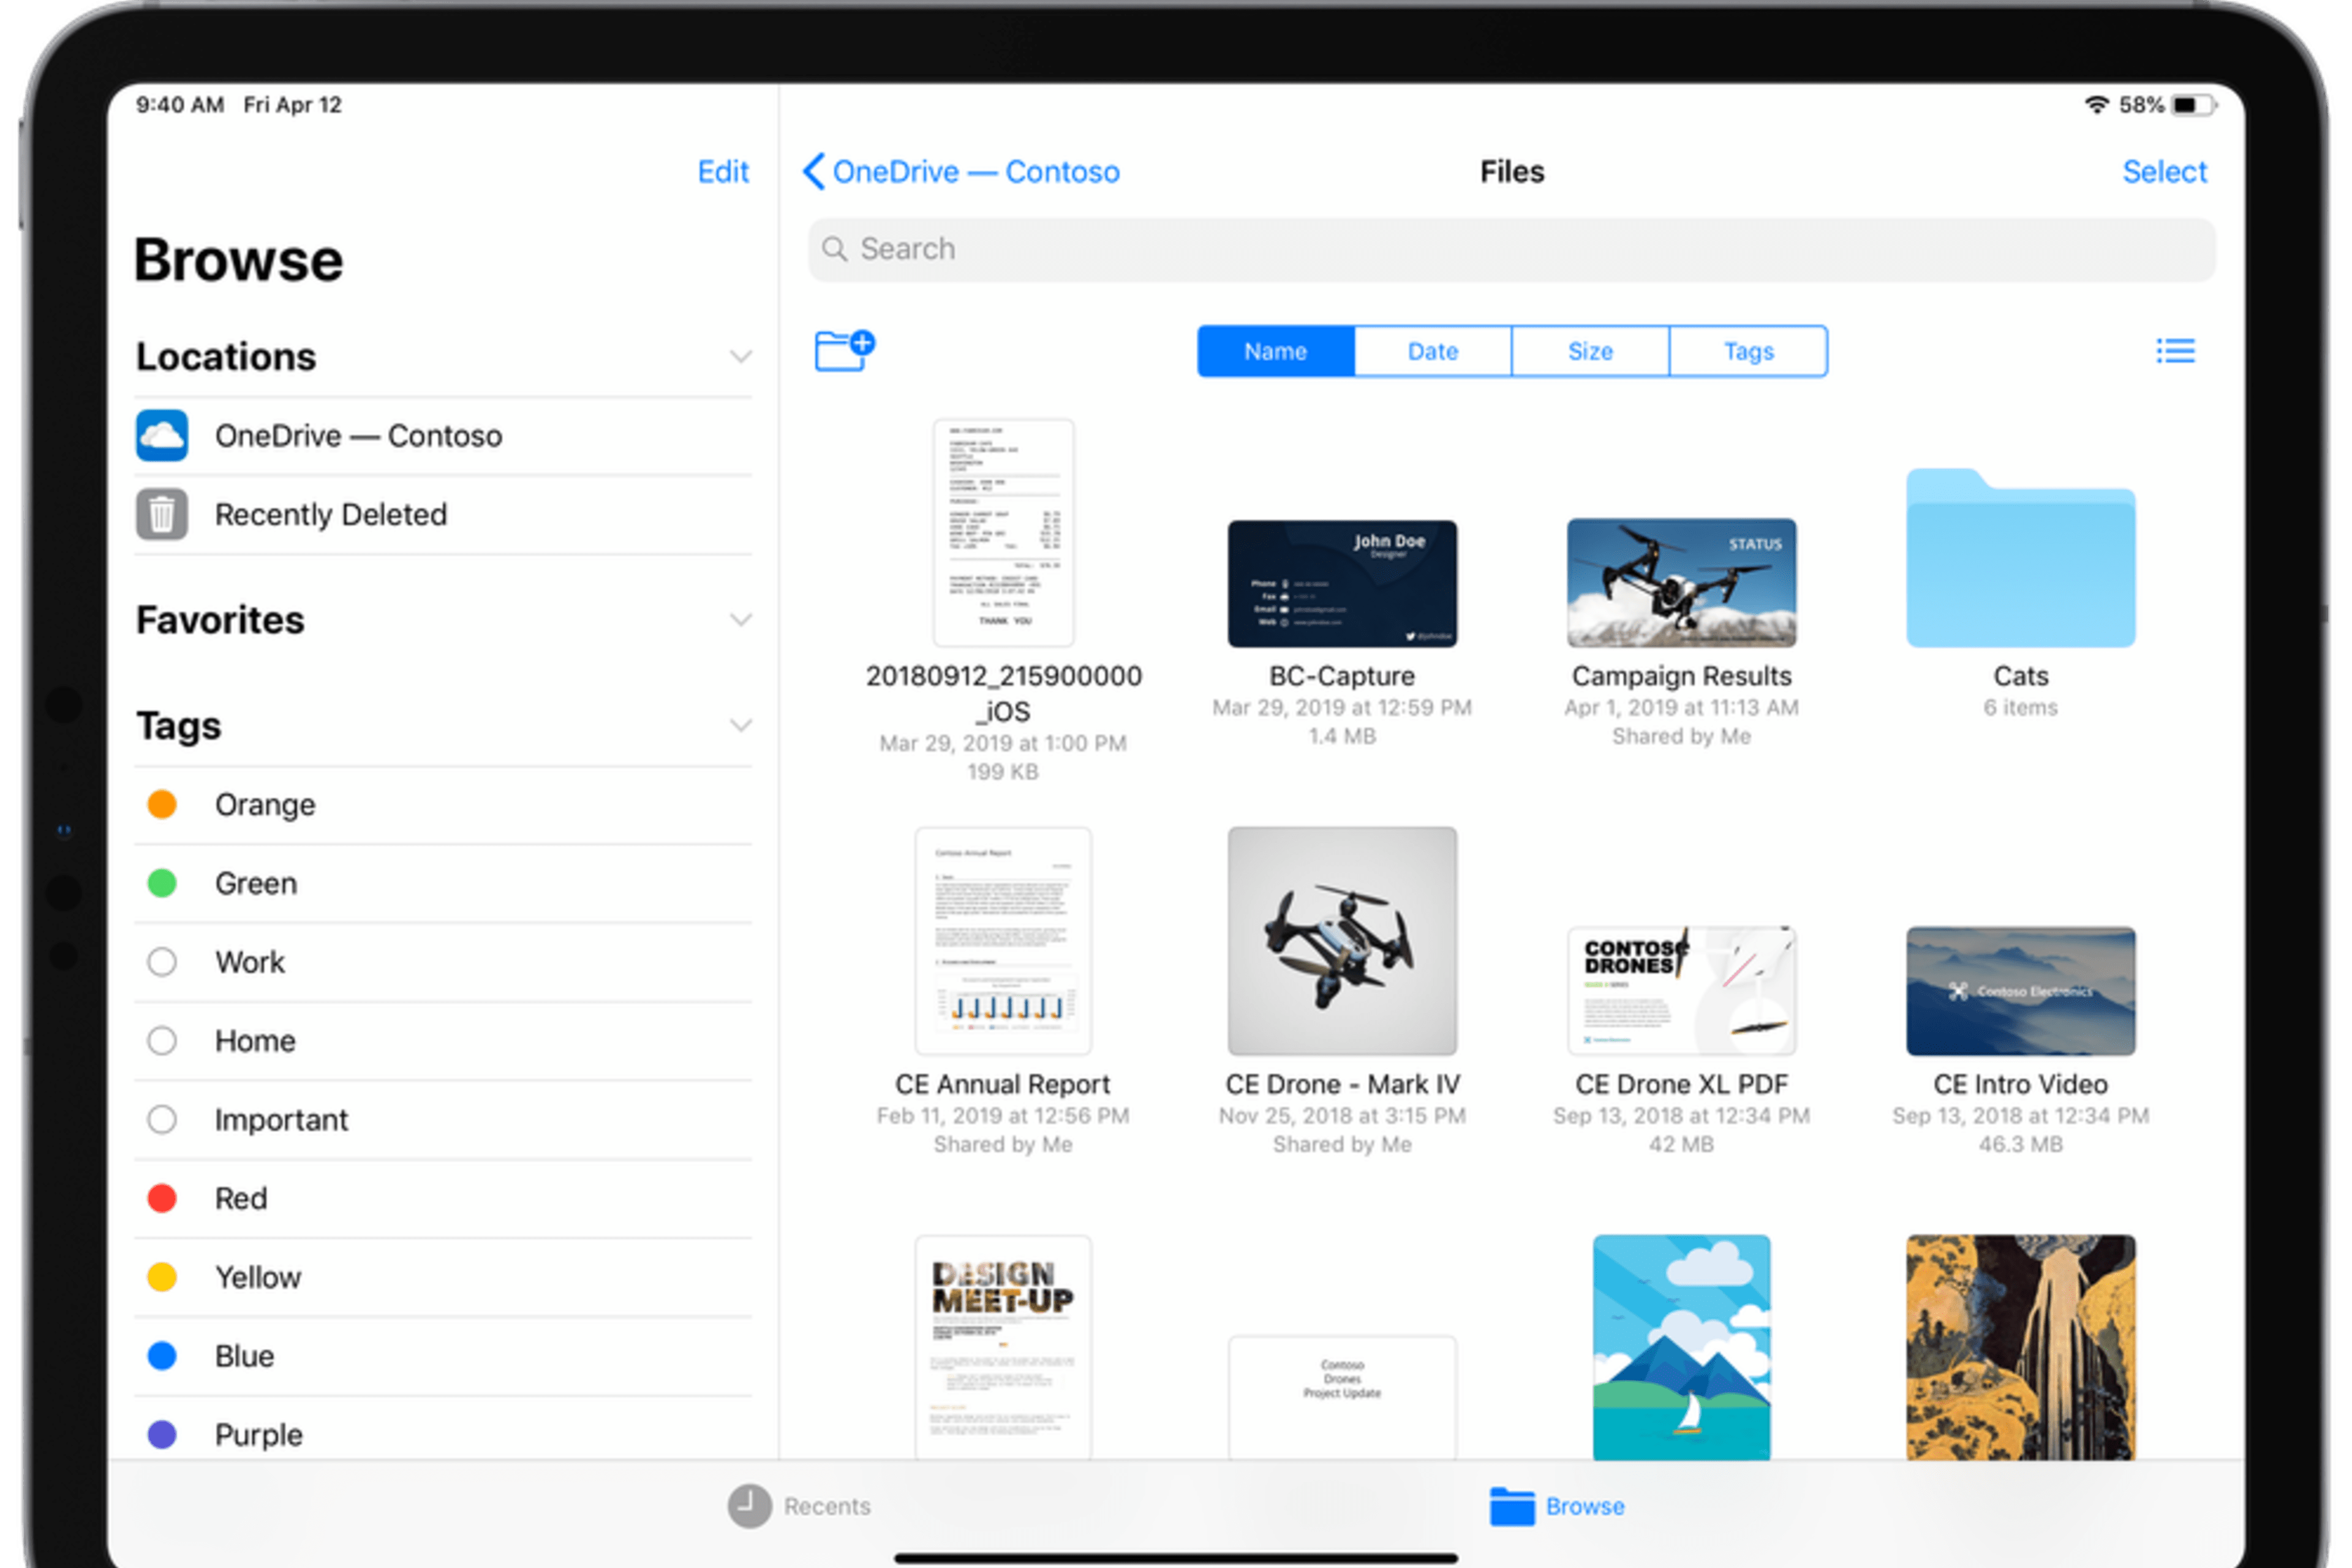Sort files by Date
This screenshot has height=1568, width=2352.
(x=1433, y=351)
